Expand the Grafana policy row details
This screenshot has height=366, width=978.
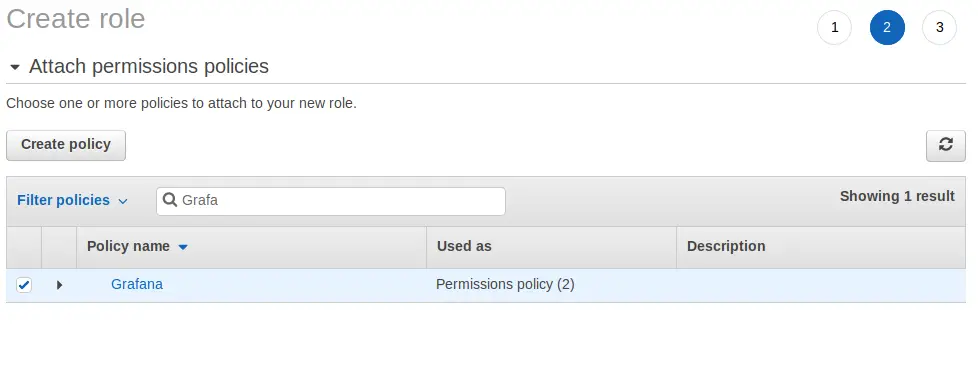point(59,285)
